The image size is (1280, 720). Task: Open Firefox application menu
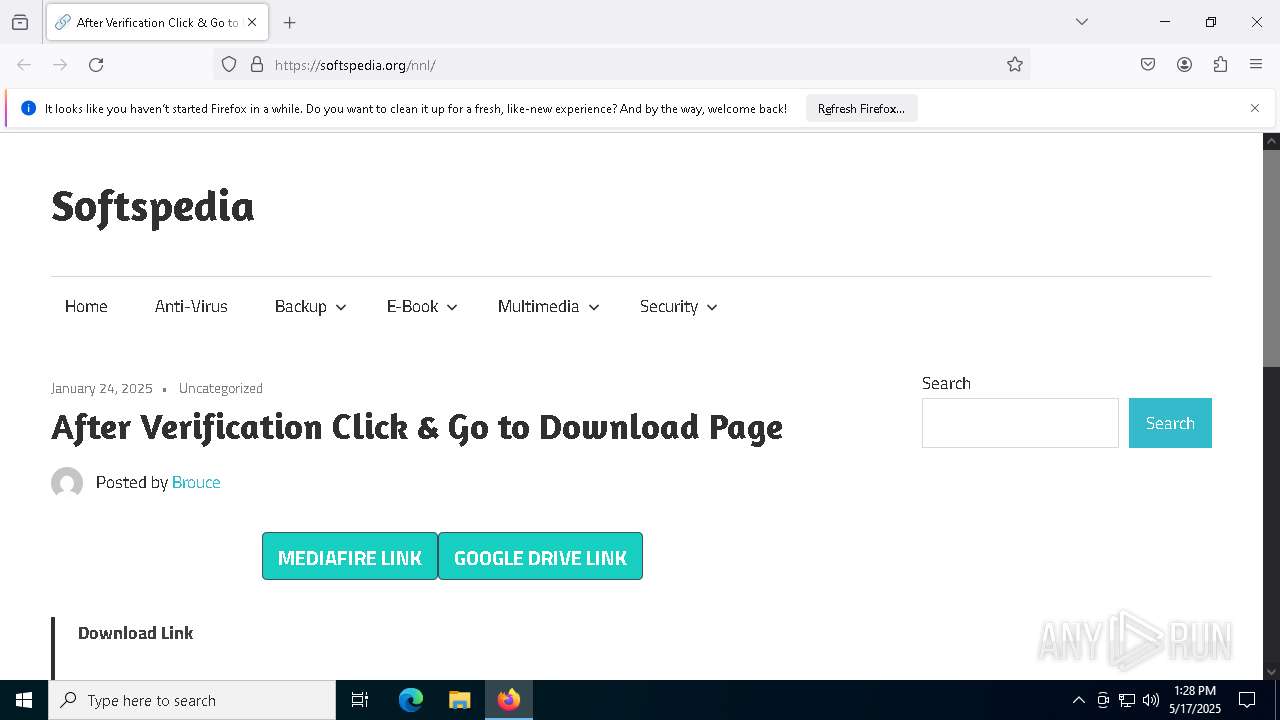click(x=1256, y=65)
